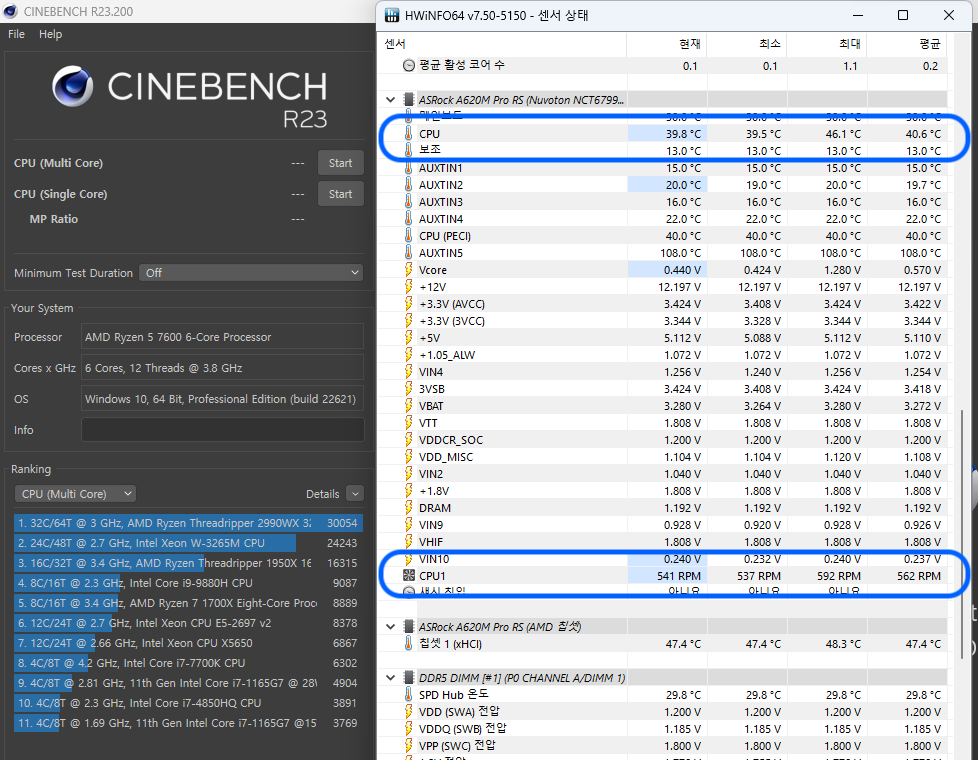The image size is (978, 760).
Task: Collapse the ASRock A620M Pro RS (AMD 칩셋) group
Action: pyautogui.click(x=390, y=626)
